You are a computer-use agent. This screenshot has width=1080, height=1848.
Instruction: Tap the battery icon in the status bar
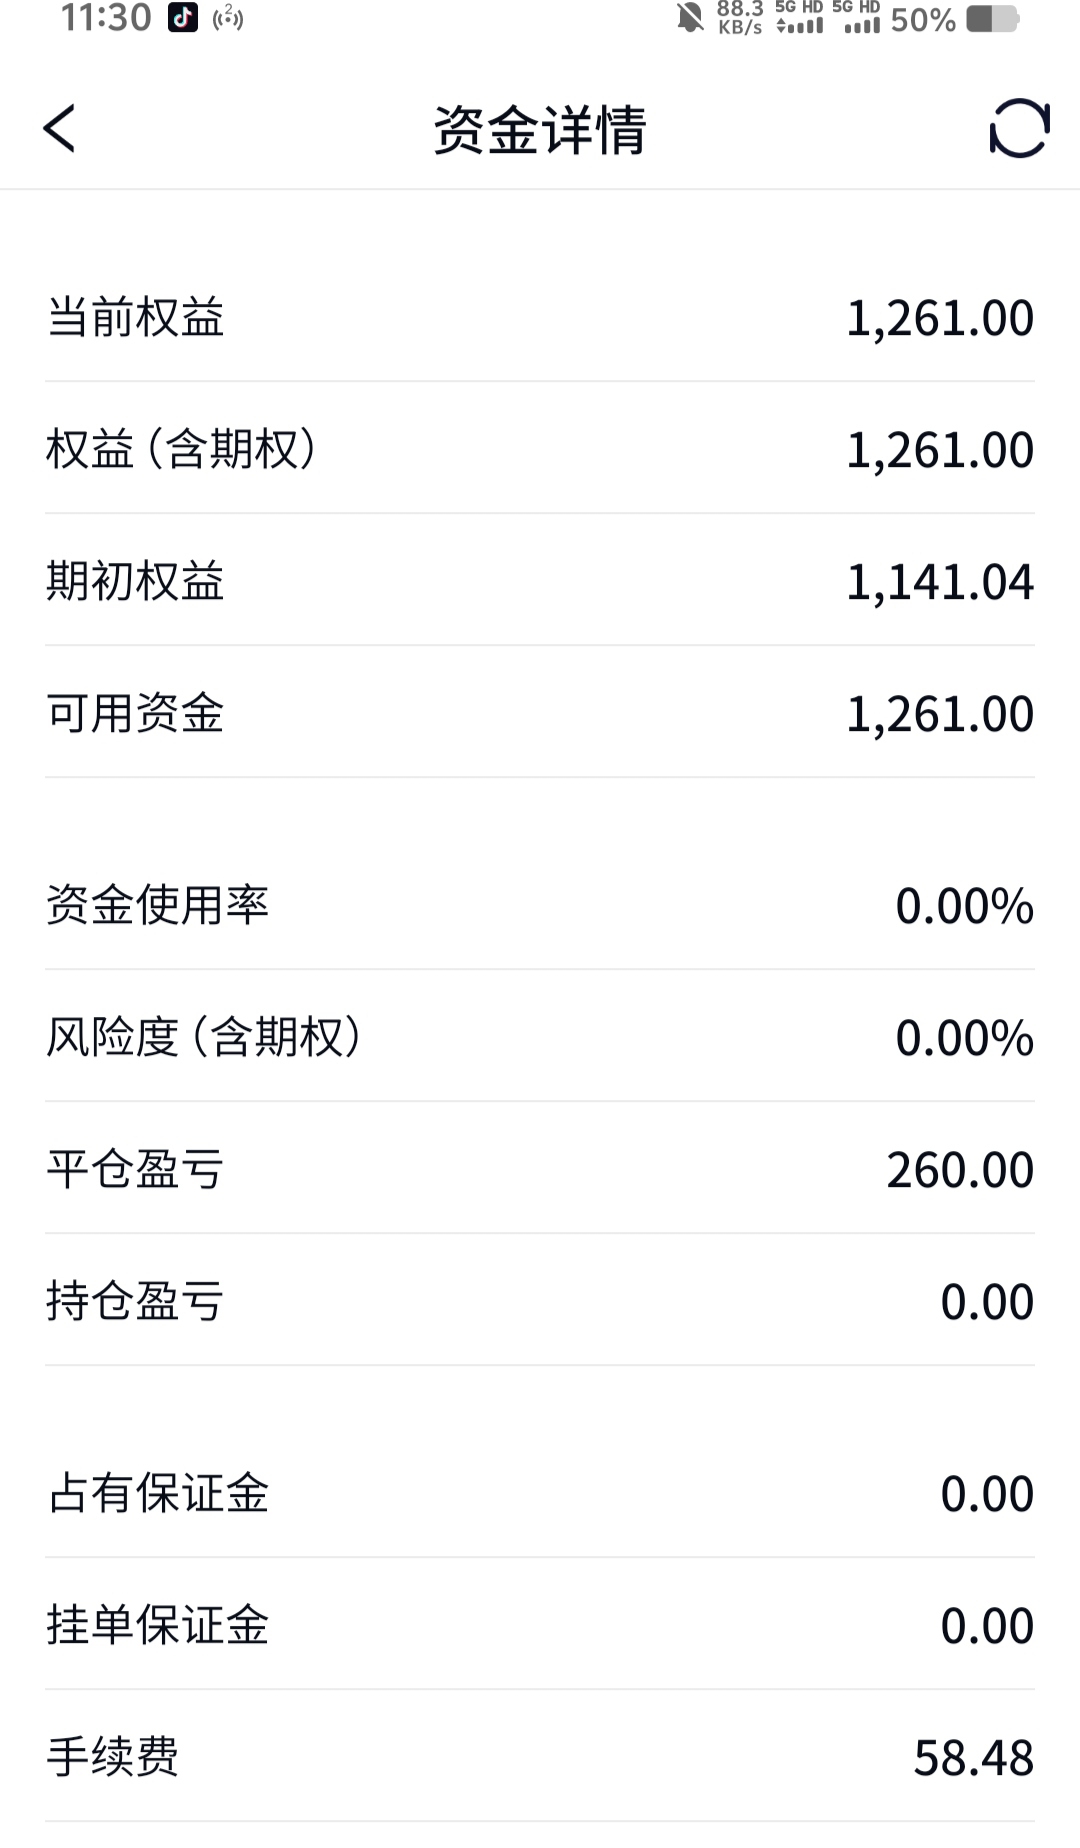click(x=992, y=19)
